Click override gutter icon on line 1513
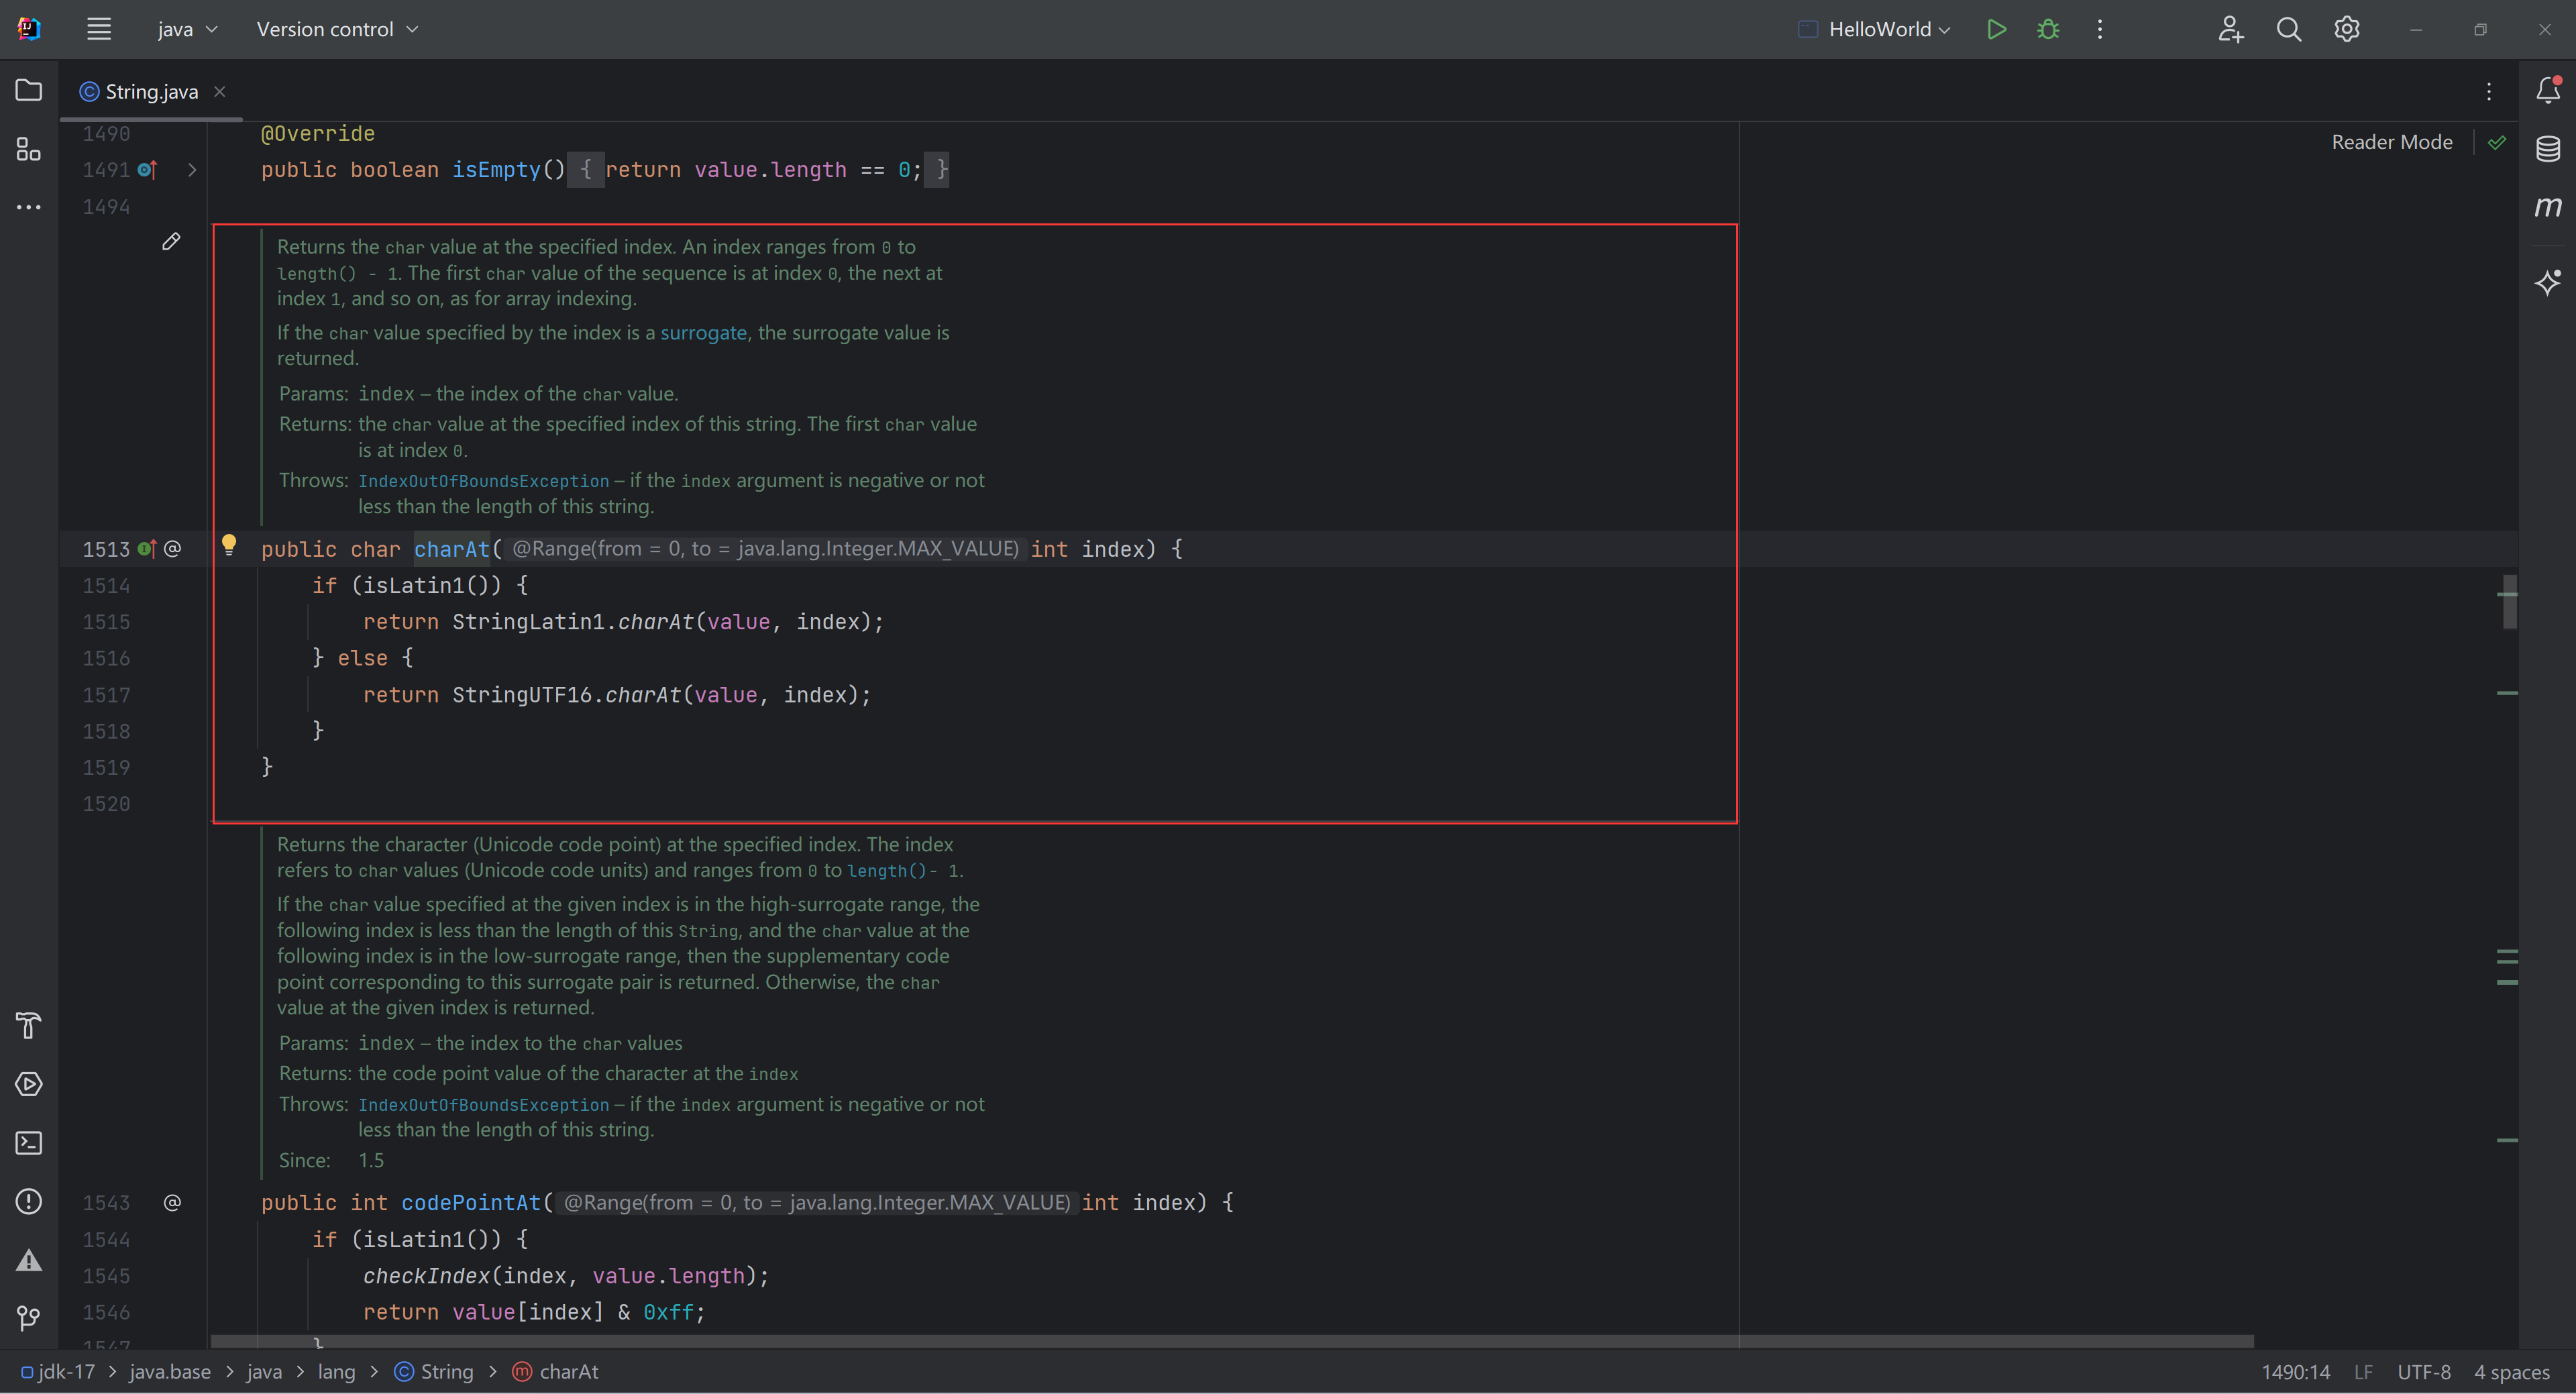 pyautogui.click(x=147, y=548)
